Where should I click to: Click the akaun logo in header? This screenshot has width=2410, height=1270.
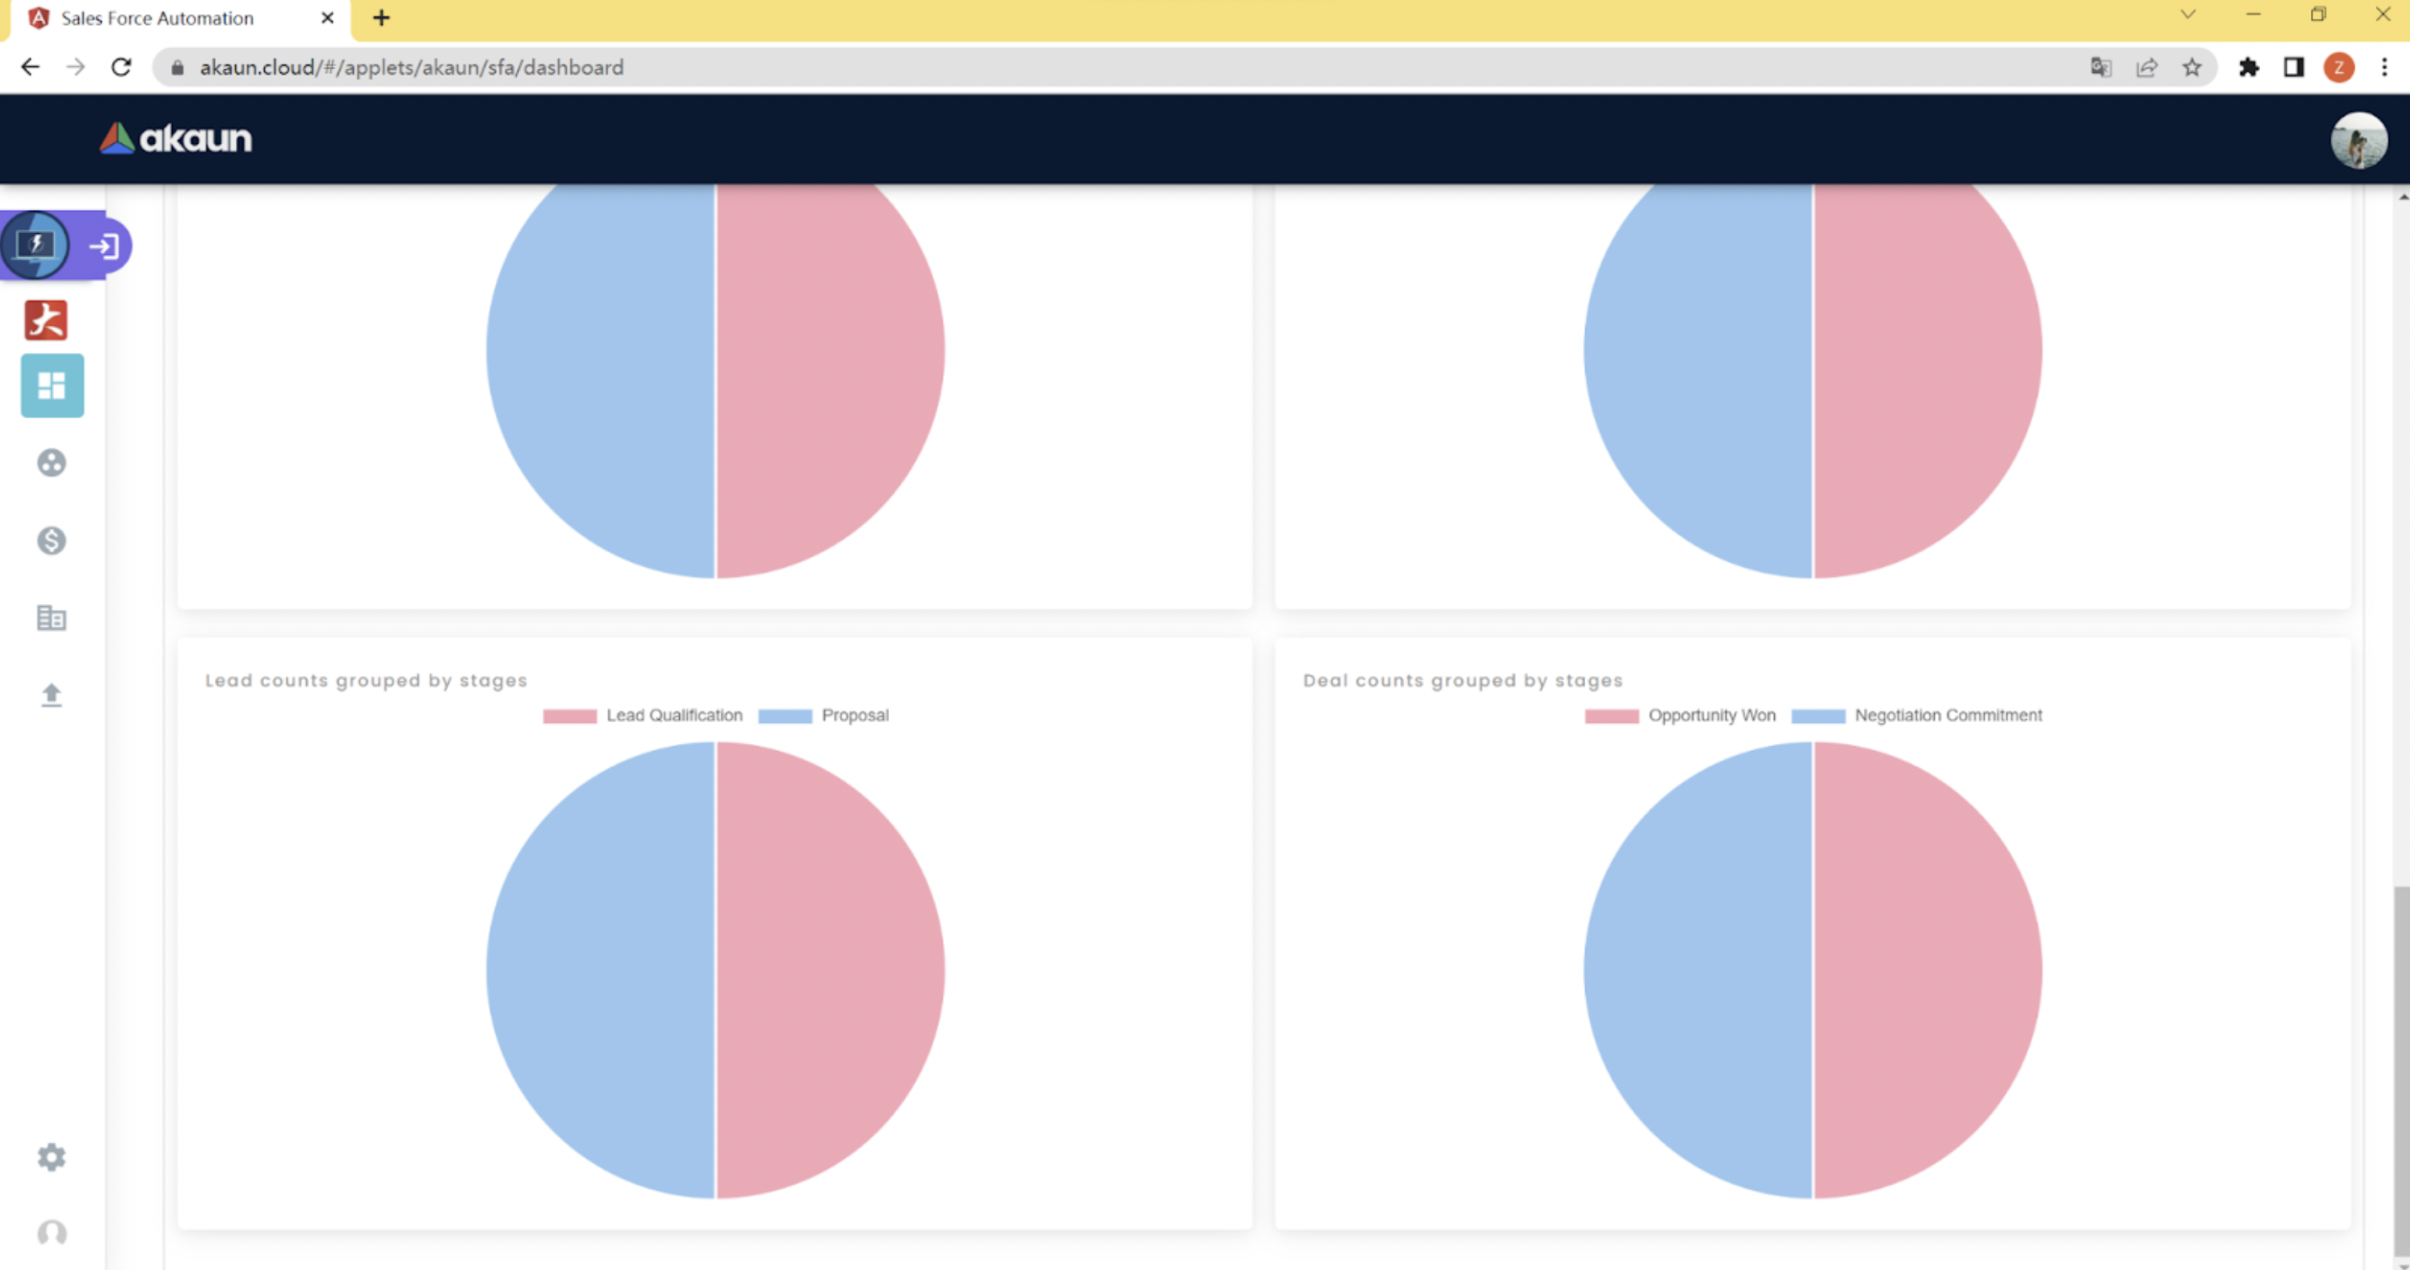pyautogui.click(x=176, y=138)
